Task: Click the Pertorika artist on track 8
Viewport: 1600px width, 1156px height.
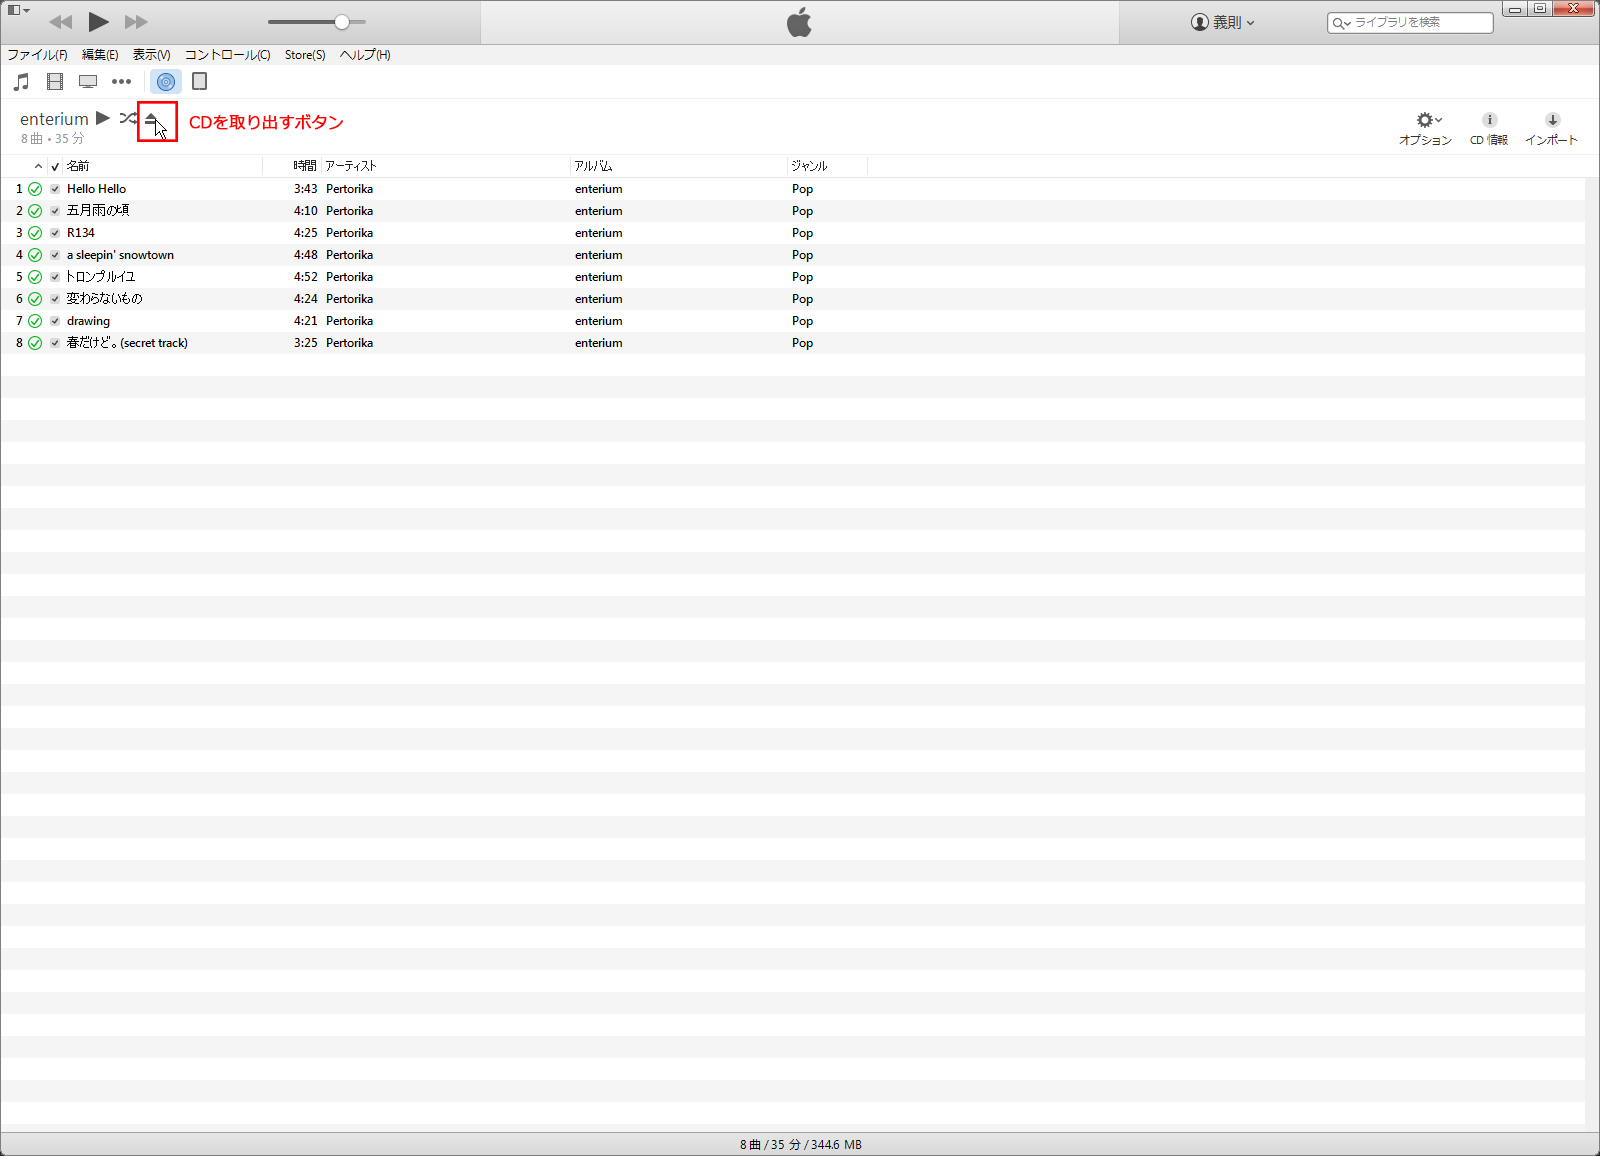Action: coord(349,343)
